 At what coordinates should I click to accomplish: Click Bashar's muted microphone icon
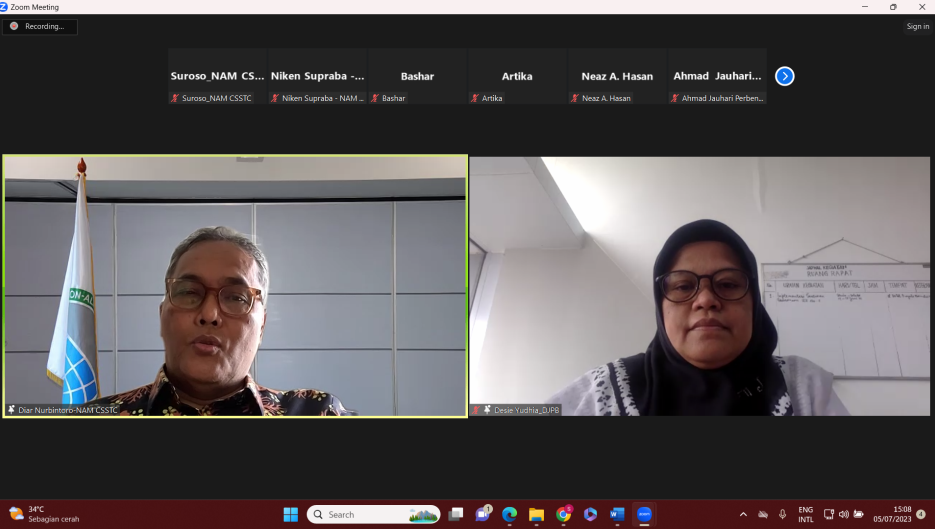click(375, 98)
